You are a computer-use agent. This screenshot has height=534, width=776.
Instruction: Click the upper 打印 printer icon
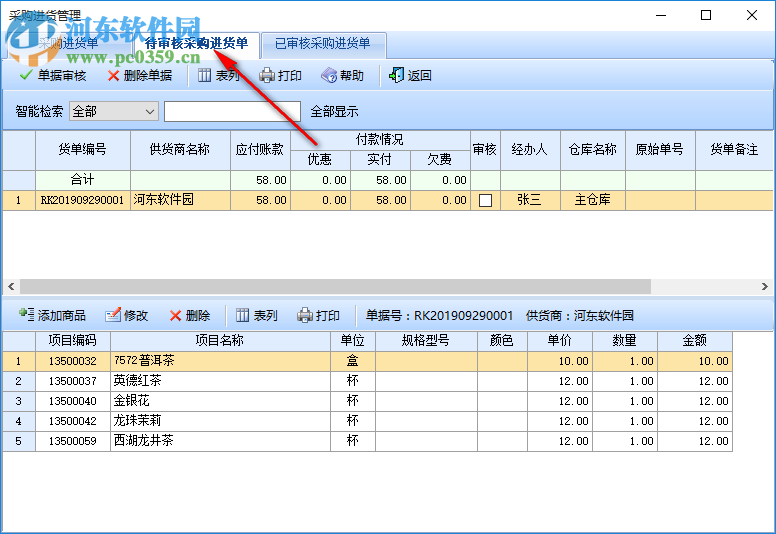pos(267,75)
